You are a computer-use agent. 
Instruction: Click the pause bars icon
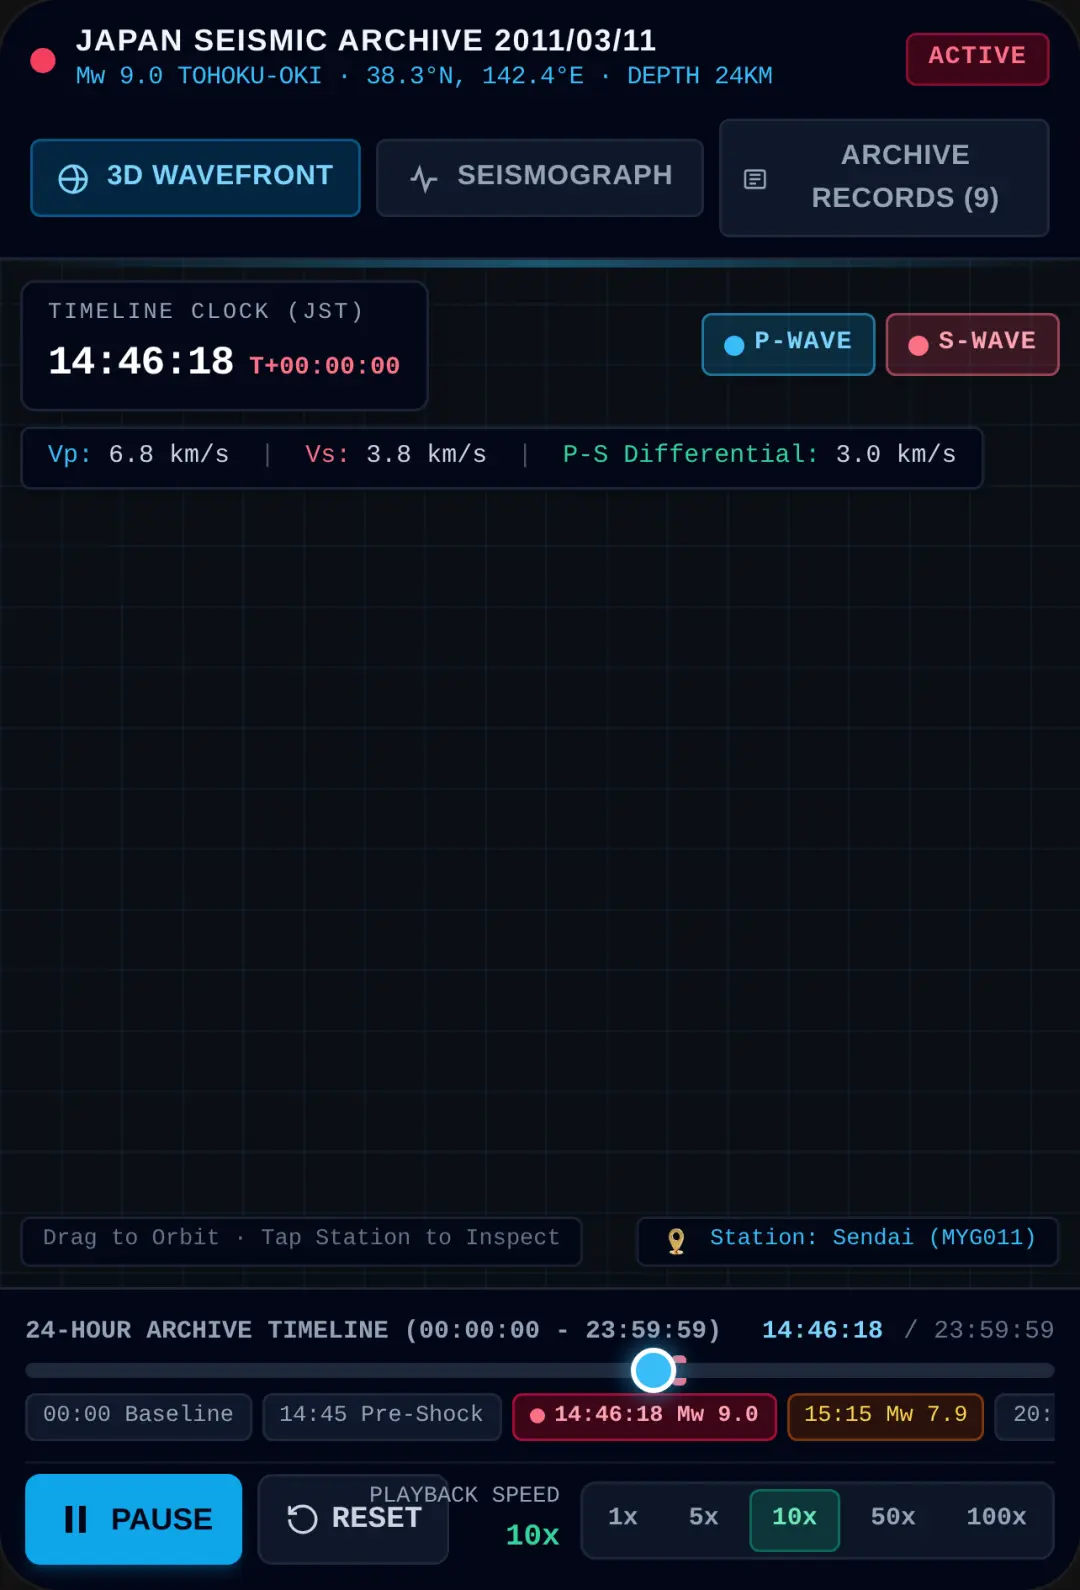76,1519
